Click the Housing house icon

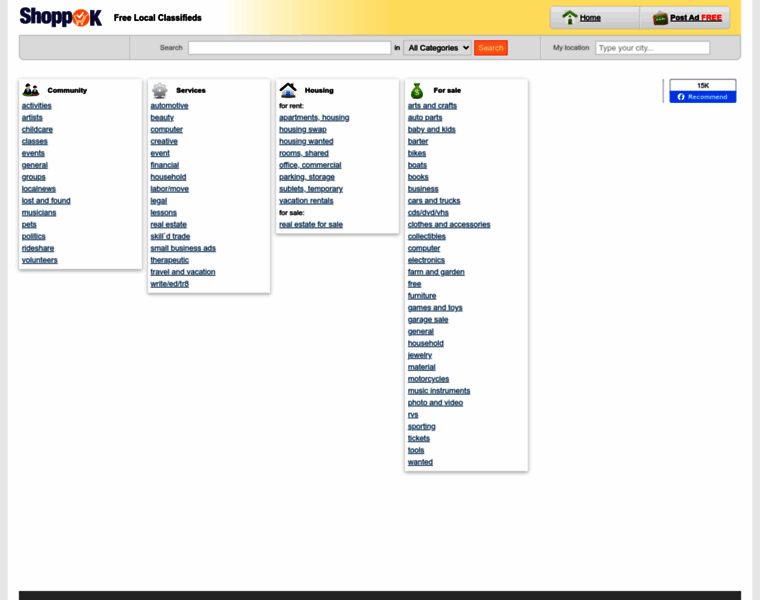coord(288,90)
